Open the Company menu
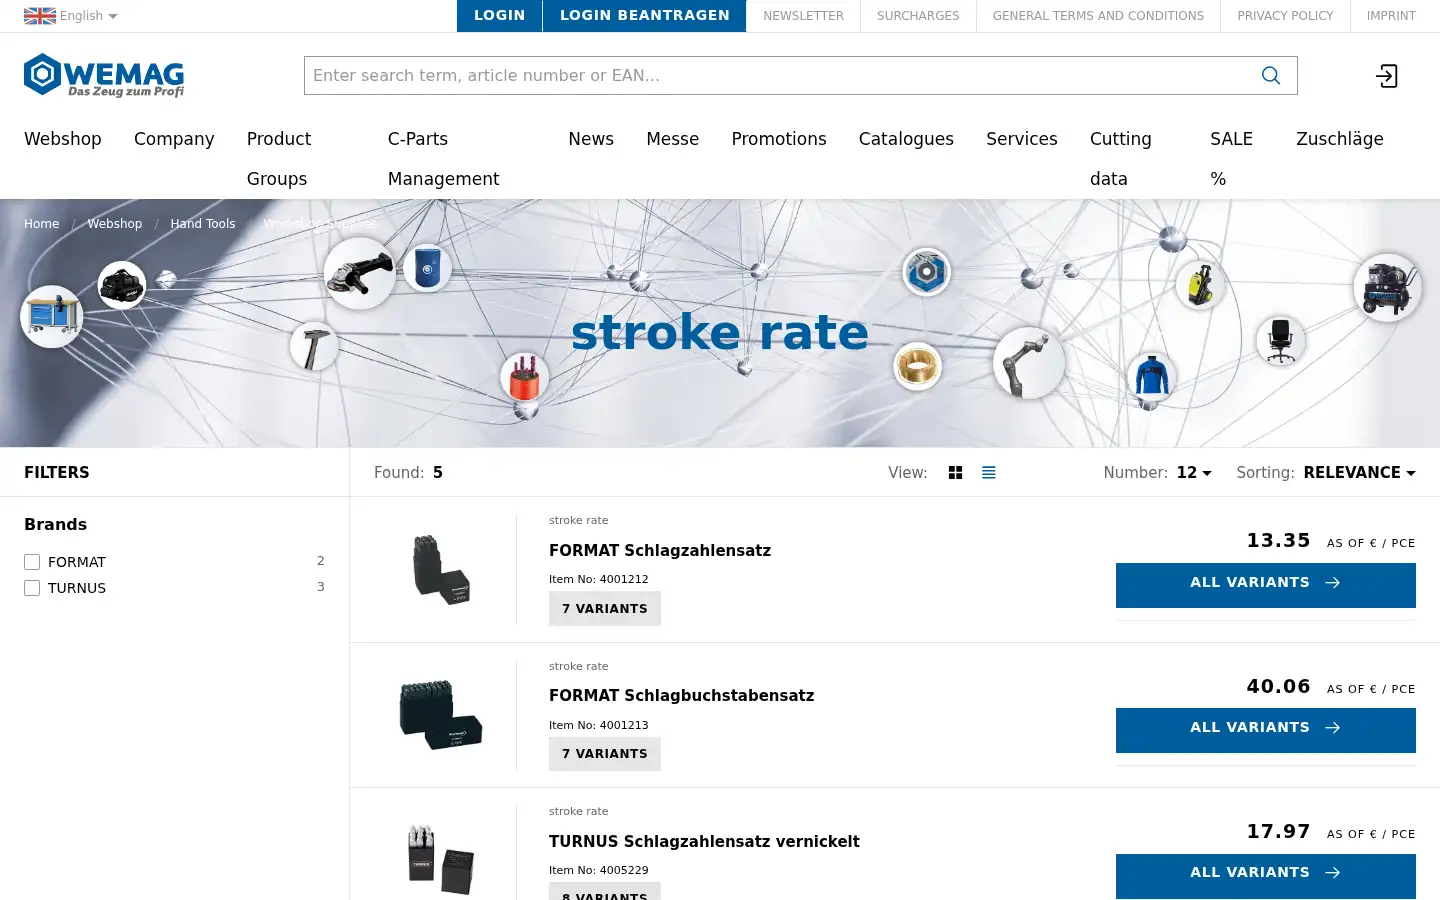Viewport: 1440px width, 900px height. pos(174,139)
